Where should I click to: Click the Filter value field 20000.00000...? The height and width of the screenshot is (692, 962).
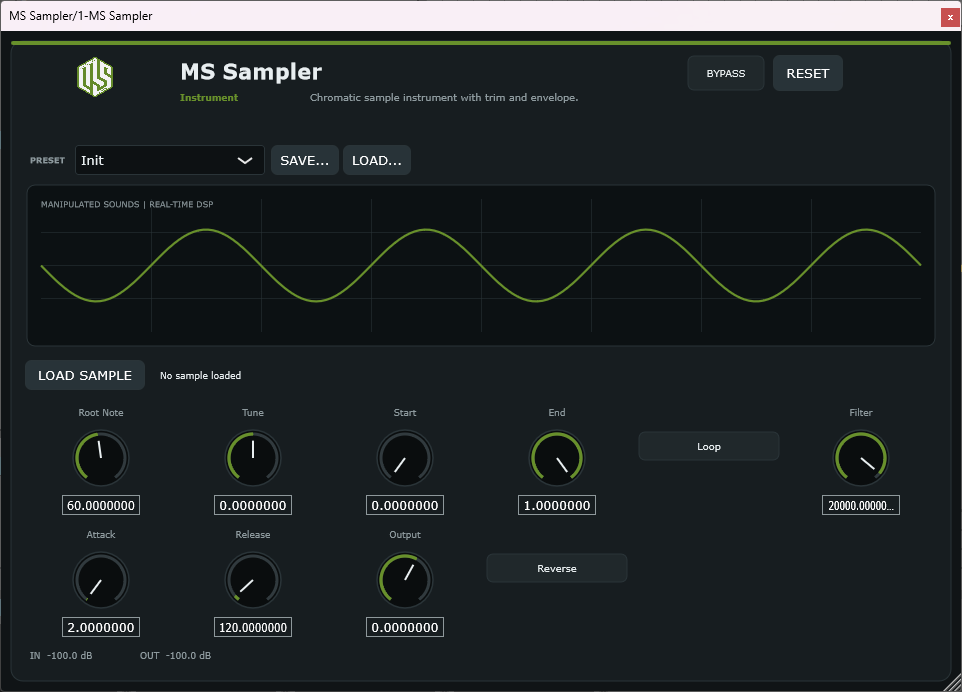click(861, 505)
